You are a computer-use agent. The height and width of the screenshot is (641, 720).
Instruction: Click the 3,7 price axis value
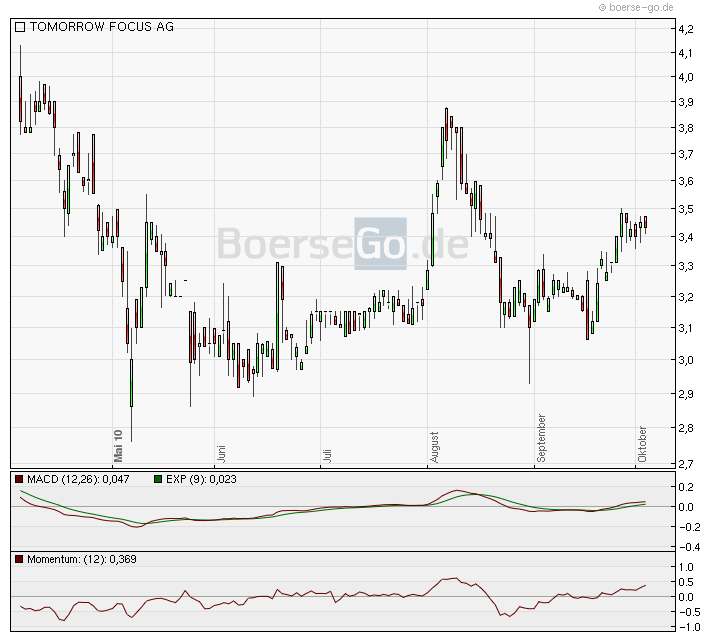686,154
